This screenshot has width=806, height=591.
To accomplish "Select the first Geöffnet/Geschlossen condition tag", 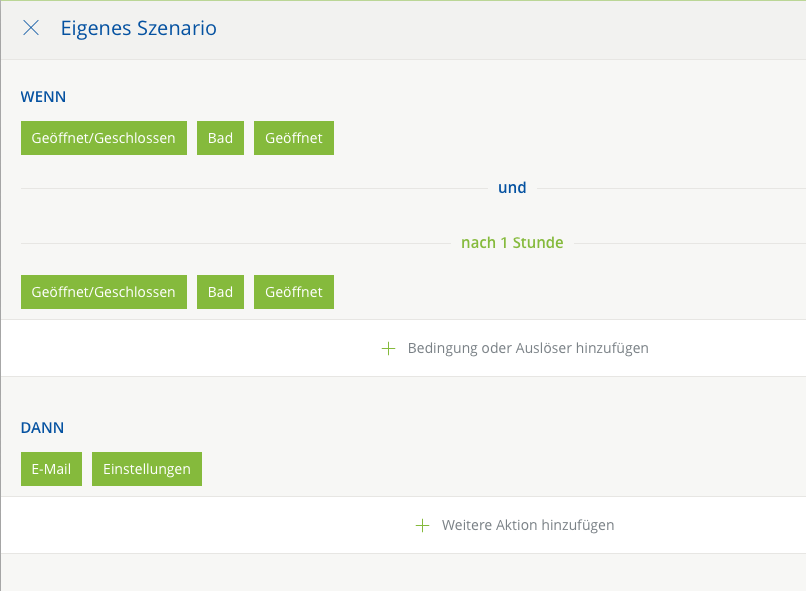I will pyautogui.click(x=104, y=138).
